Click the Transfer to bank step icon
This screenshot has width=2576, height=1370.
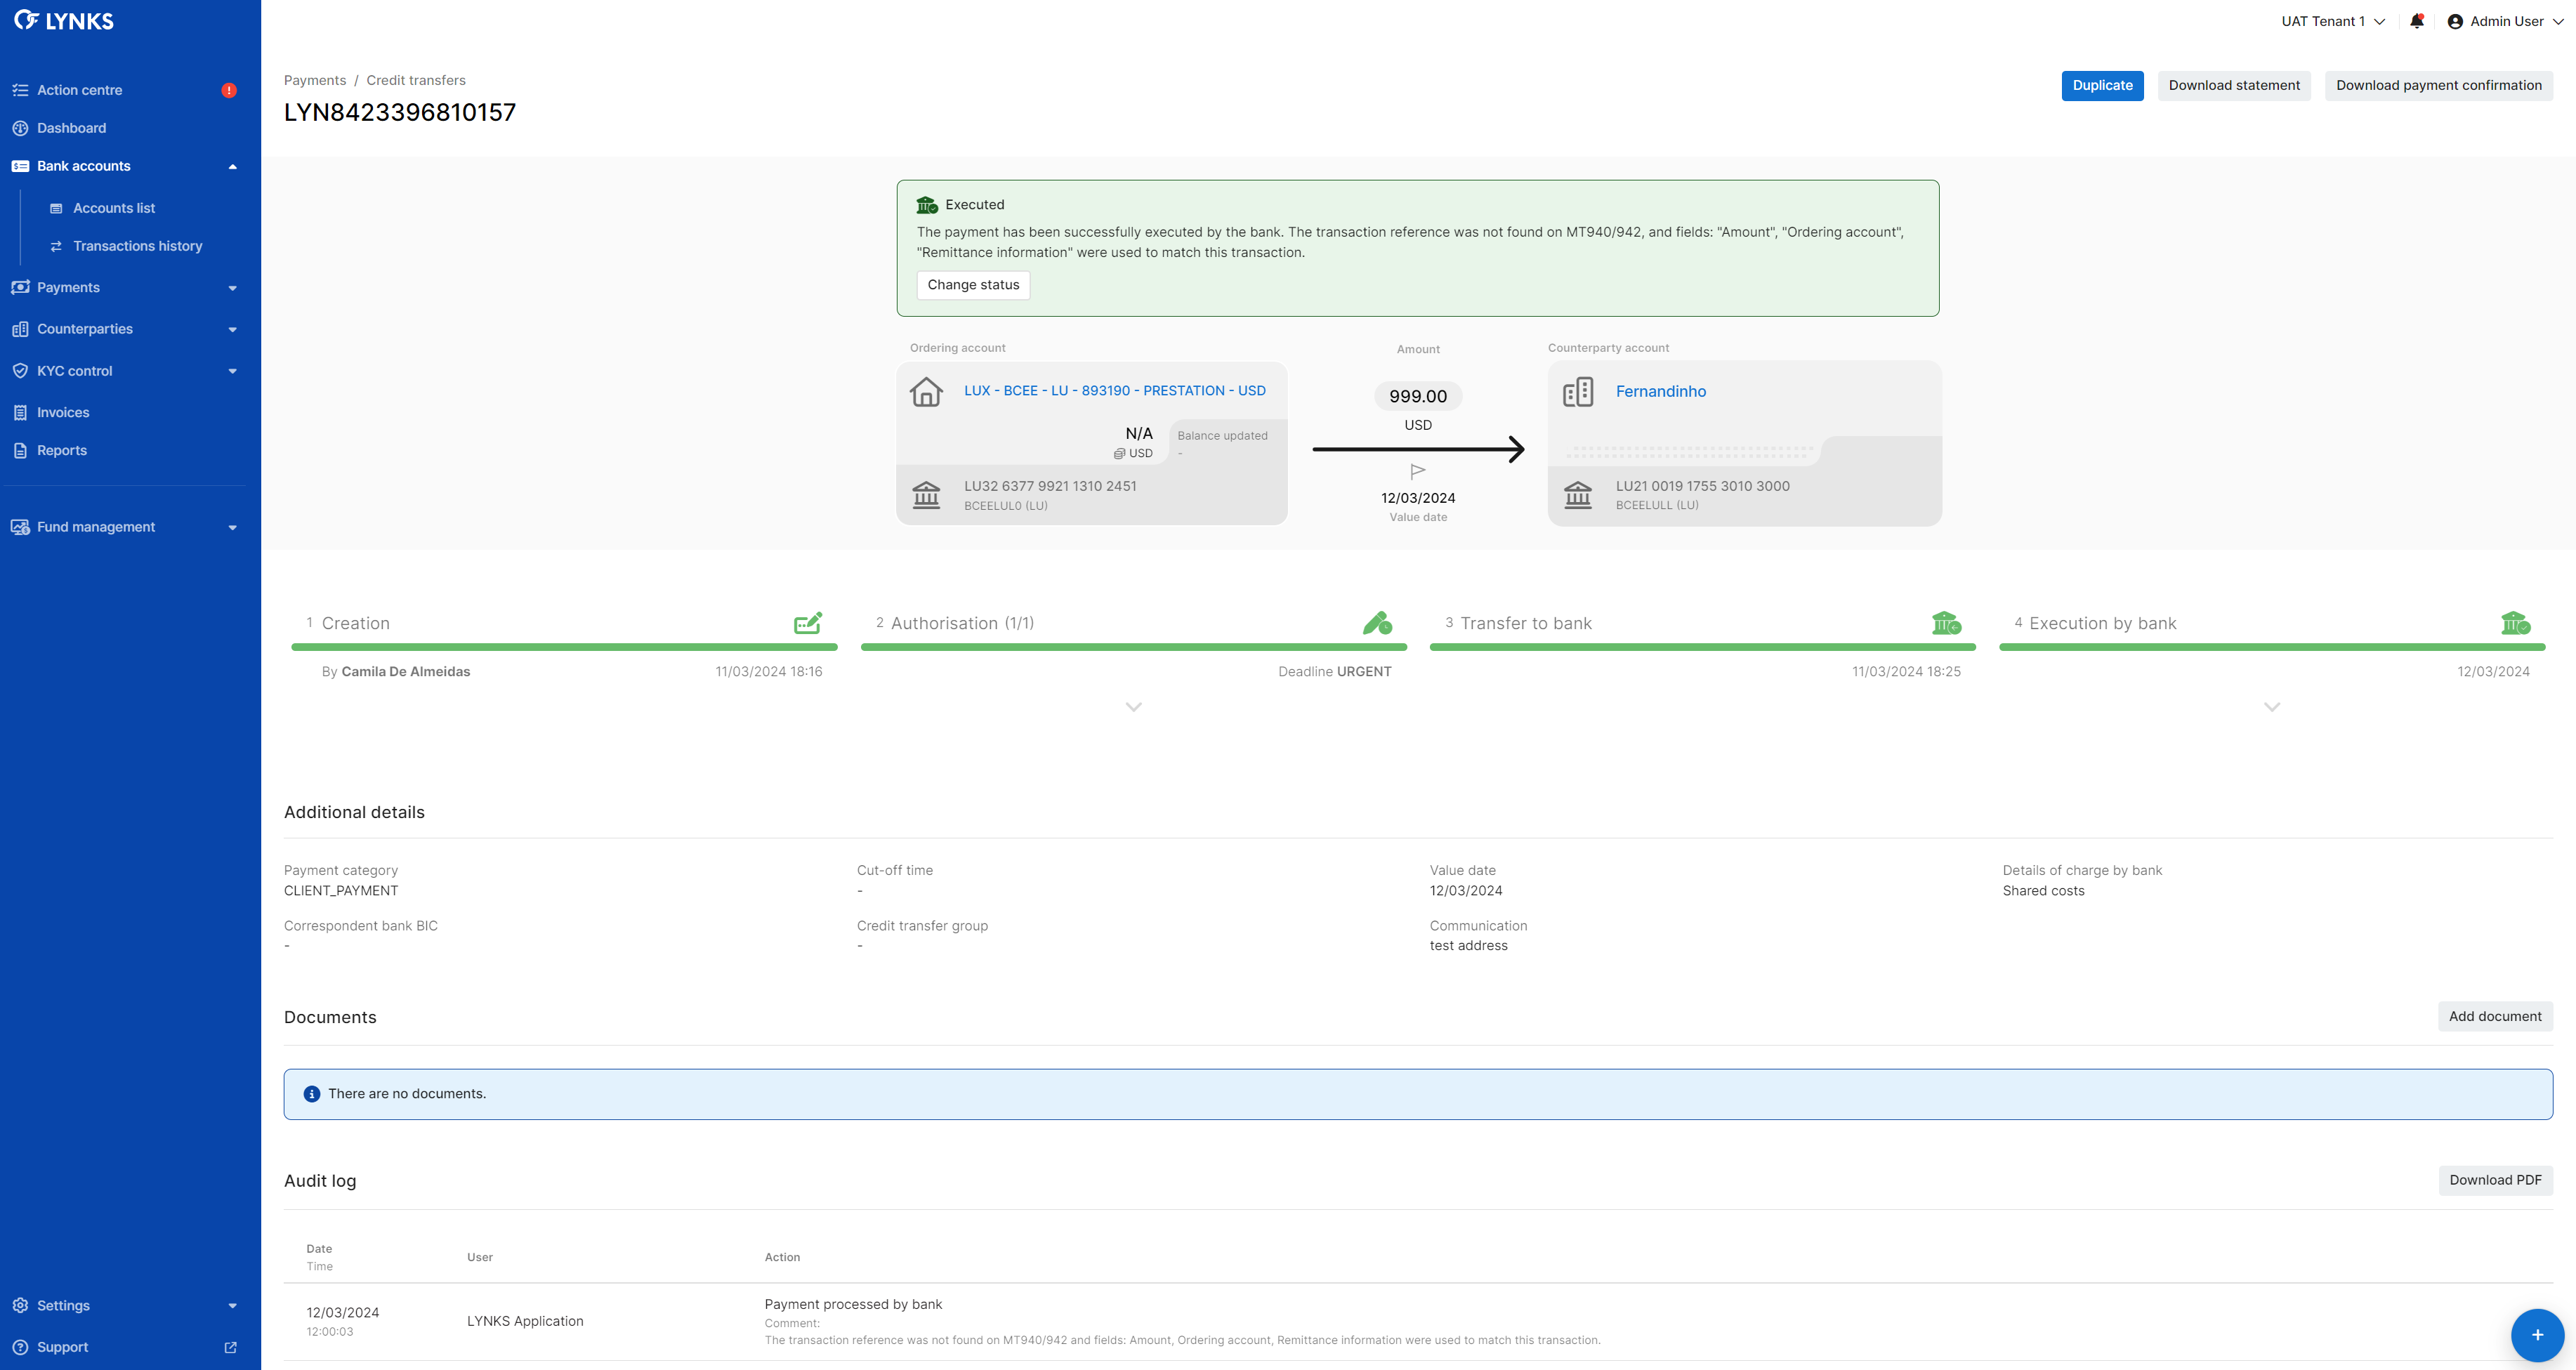pos(1946,623)
